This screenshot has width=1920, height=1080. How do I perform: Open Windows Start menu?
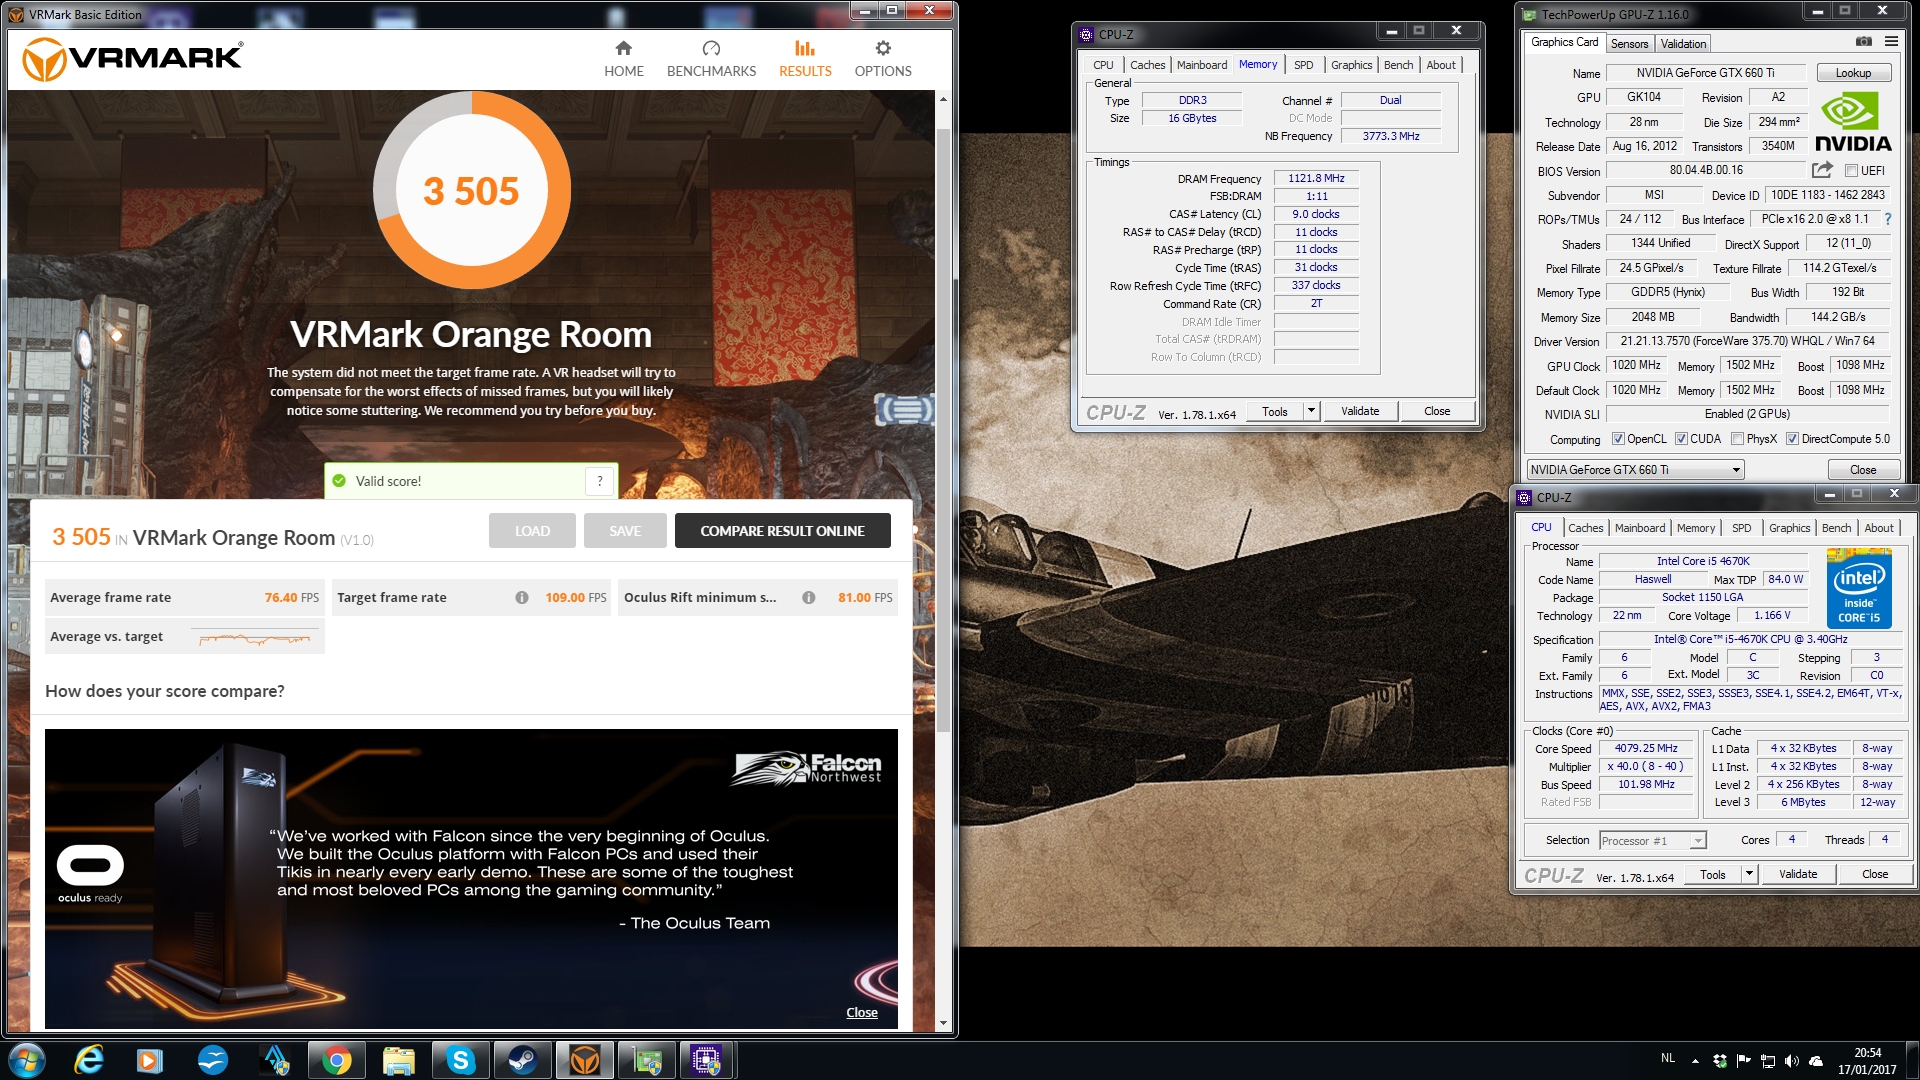tap(27, 1060)
